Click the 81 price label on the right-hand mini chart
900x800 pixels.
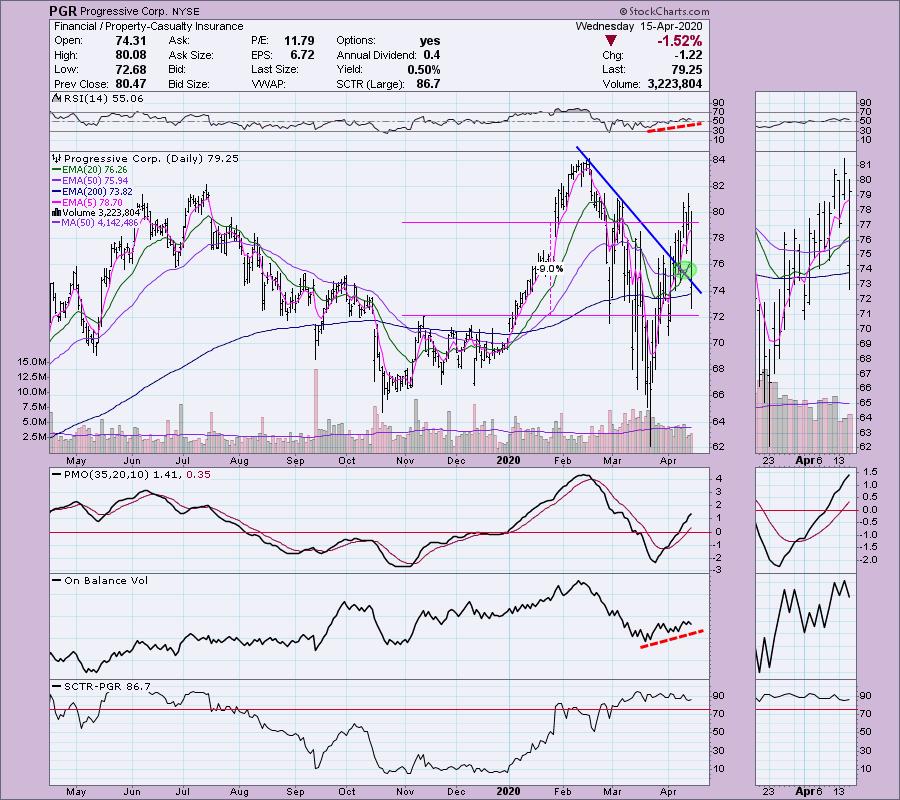(866, 165)
